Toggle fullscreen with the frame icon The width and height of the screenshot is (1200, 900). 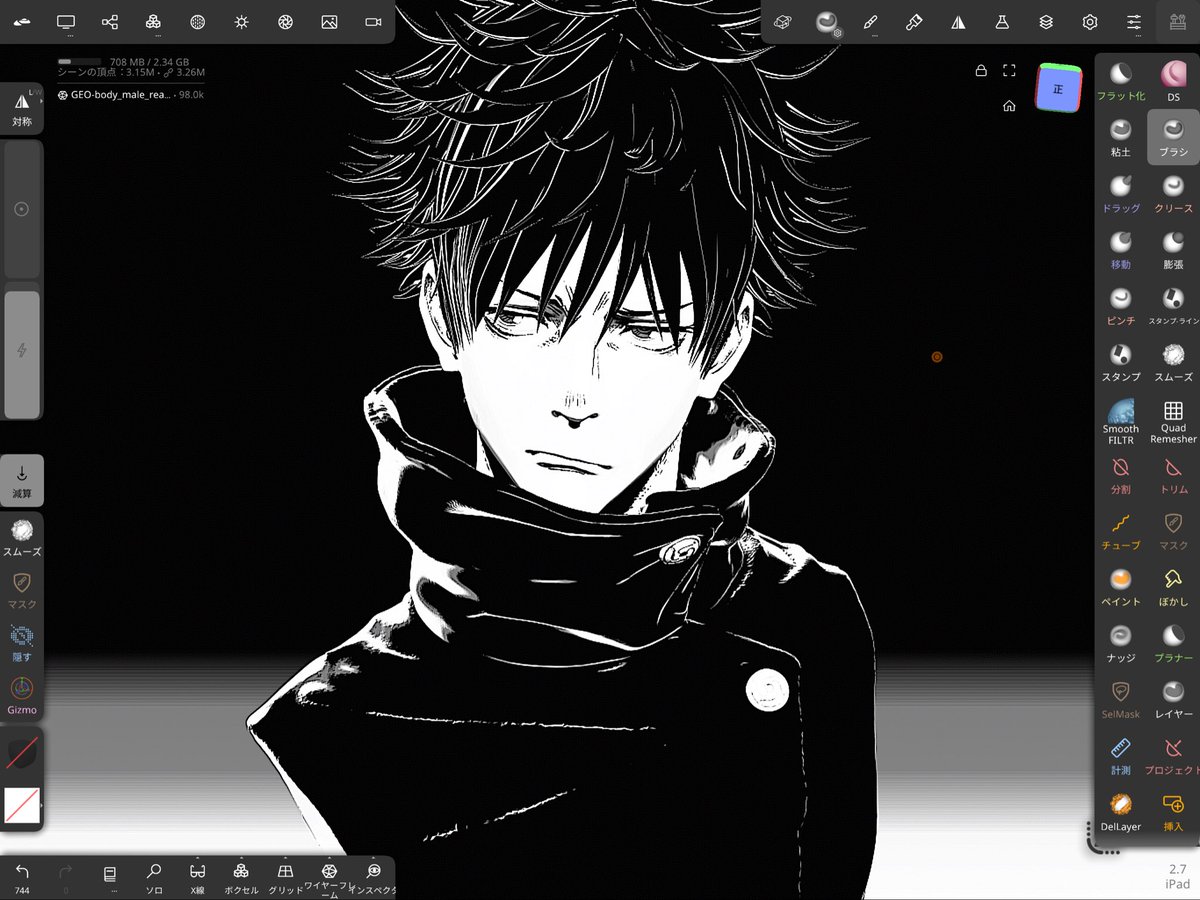pyautogui.click(x=1010, y=71)
